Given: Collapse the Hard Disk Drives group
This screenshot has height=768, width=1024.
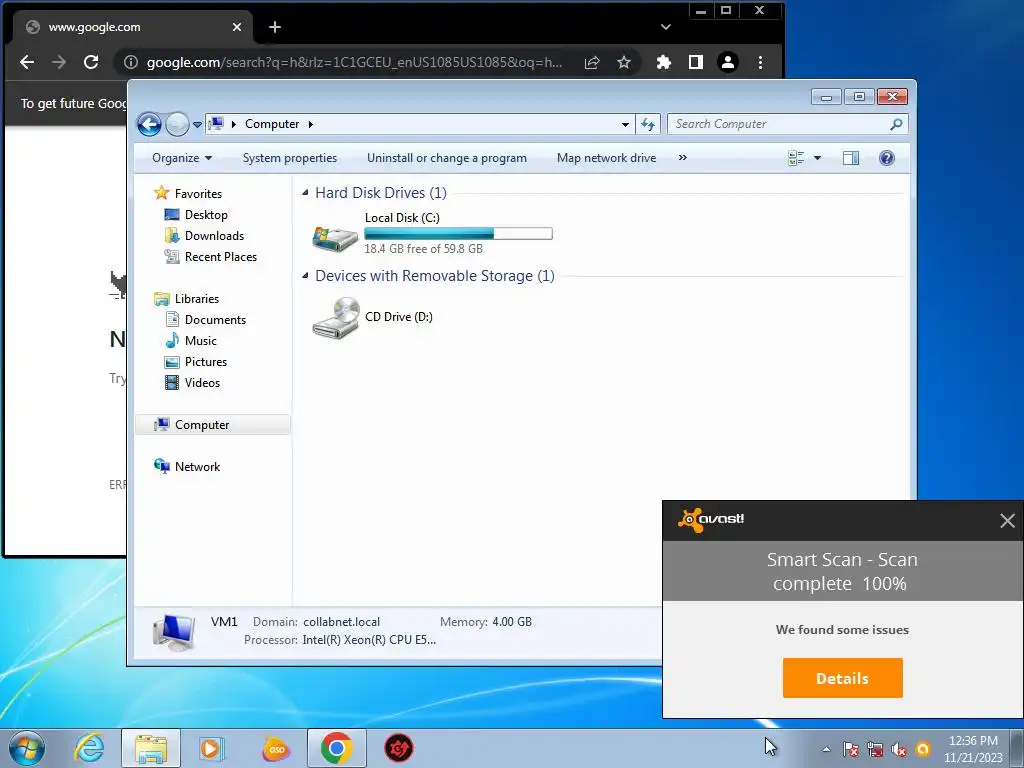Looking at the screenshot, I should coord(305,193).
